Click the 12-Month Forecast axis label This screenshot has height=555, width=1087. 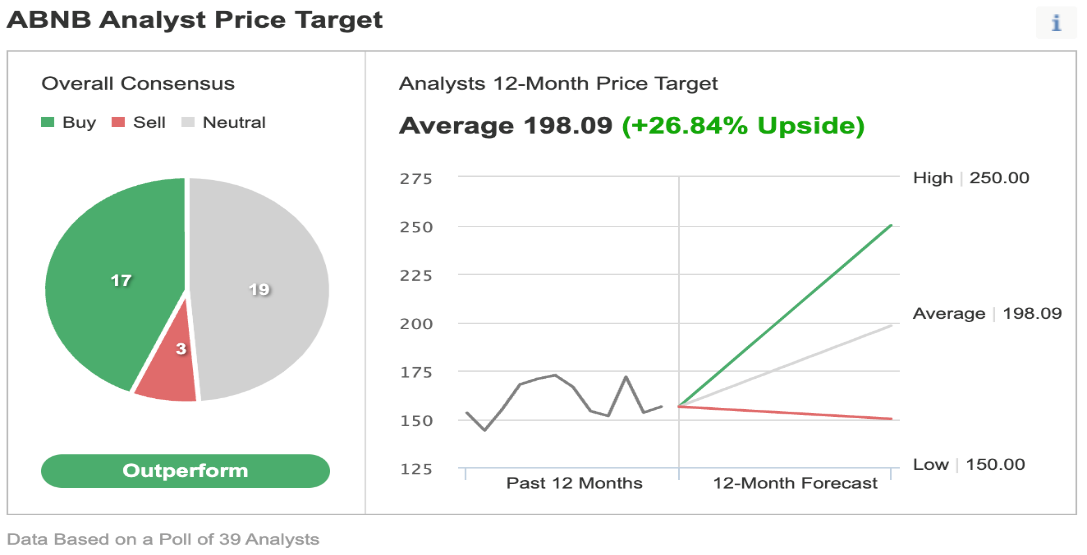click(x=795, y=484)
